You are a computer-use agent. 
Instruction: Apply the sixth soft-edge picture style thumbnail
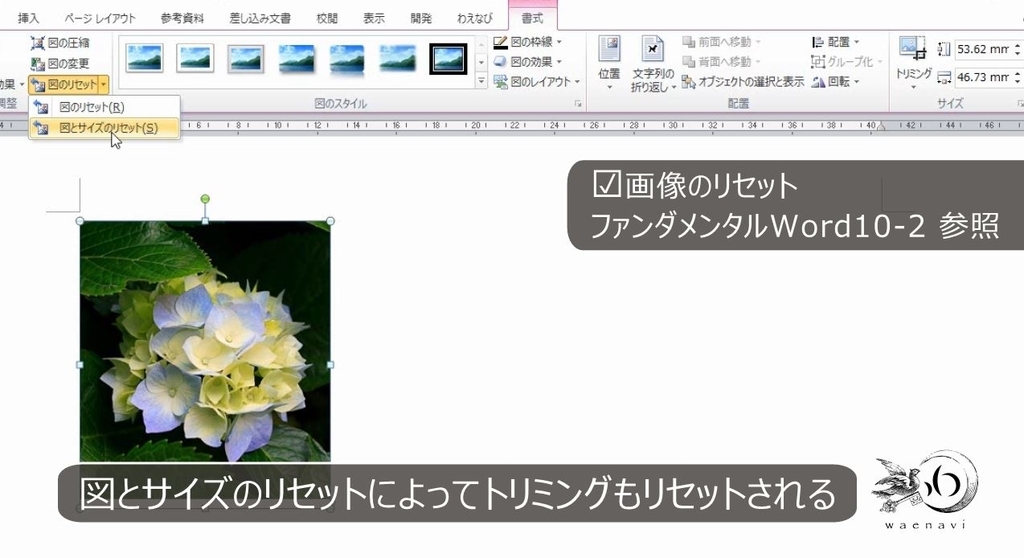(398, 58)
